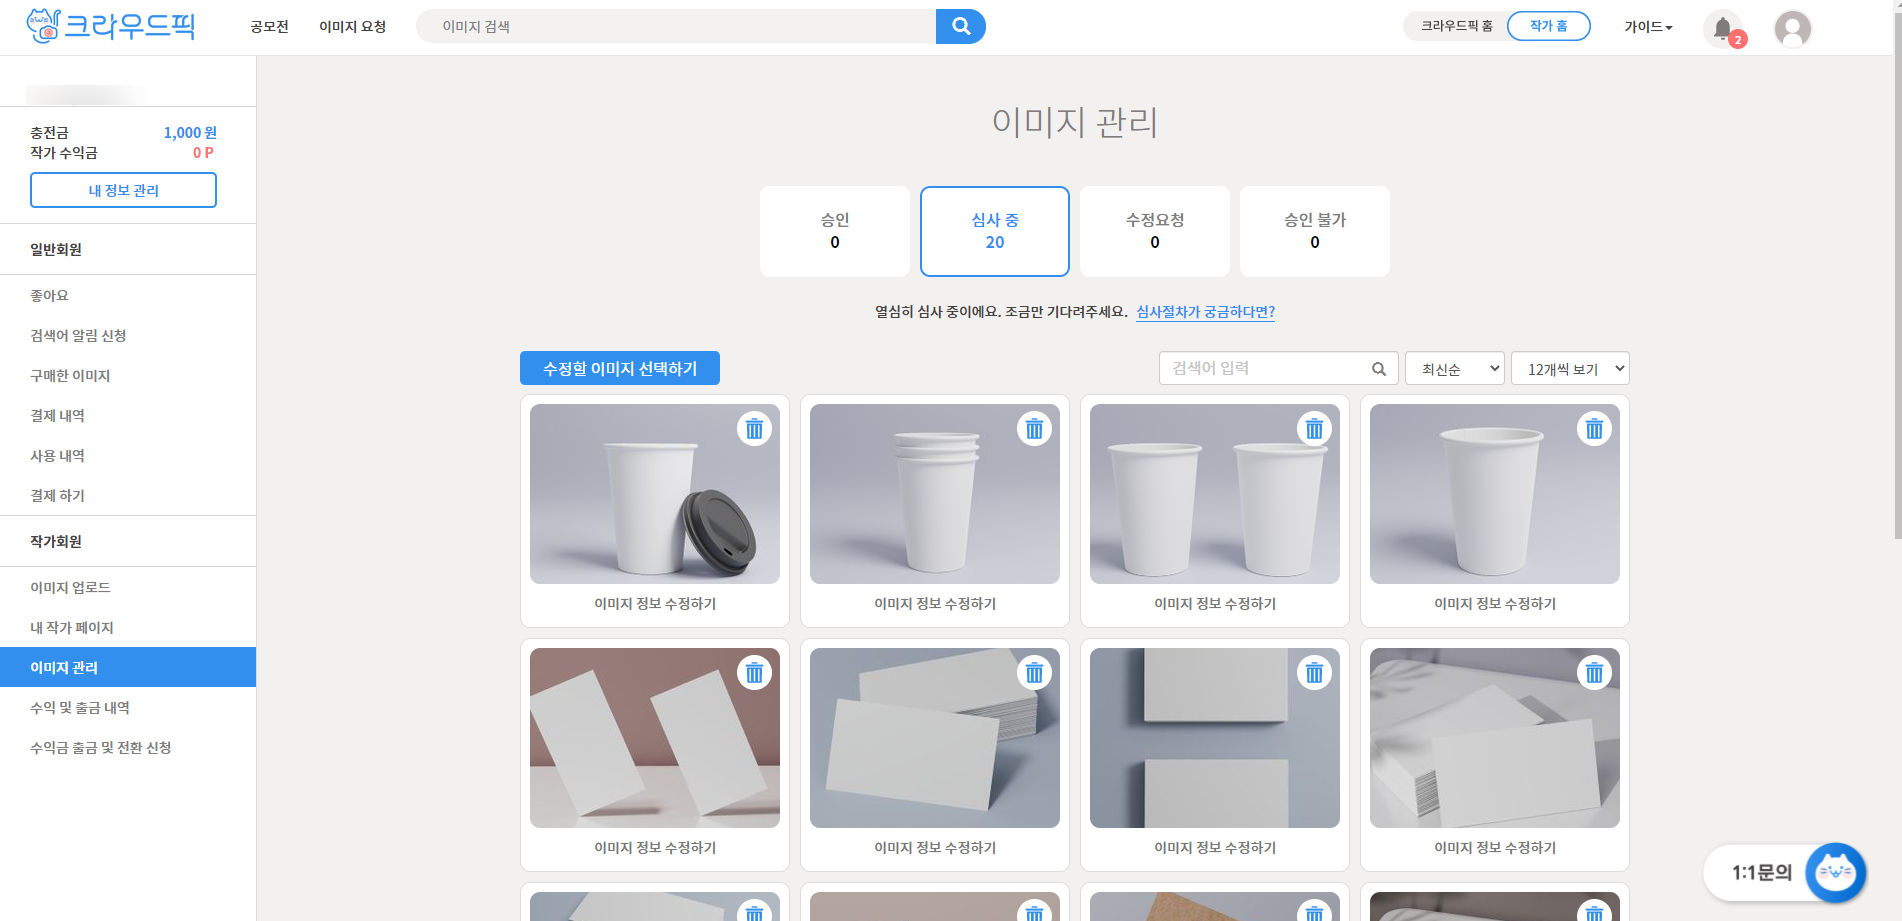Open the 최신순 sort dropdown
The width and height of the screenshot is (1902, 921).
coord(1454,369)
